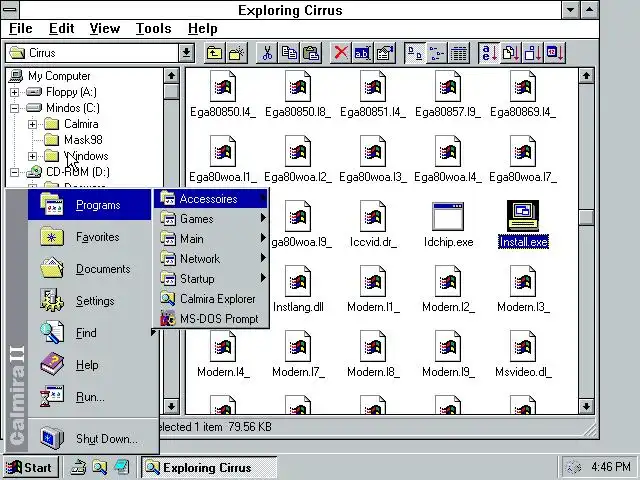Click system tray icon beside clock
The width and height of the screenshot is (640, 480).
[575, 467]
